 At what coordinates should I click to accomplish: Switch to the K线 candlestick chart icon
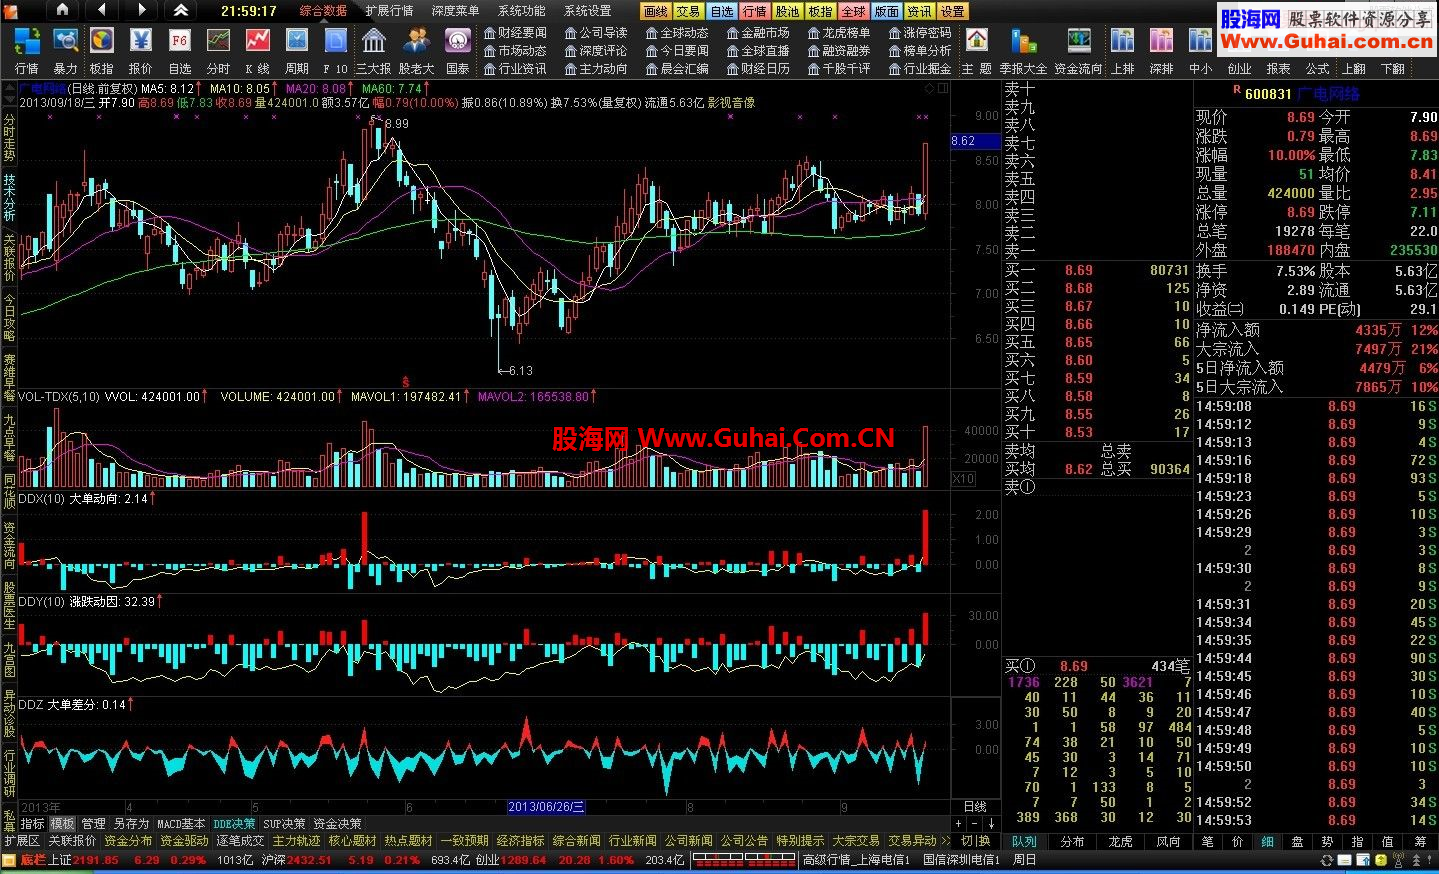[257, 51]
